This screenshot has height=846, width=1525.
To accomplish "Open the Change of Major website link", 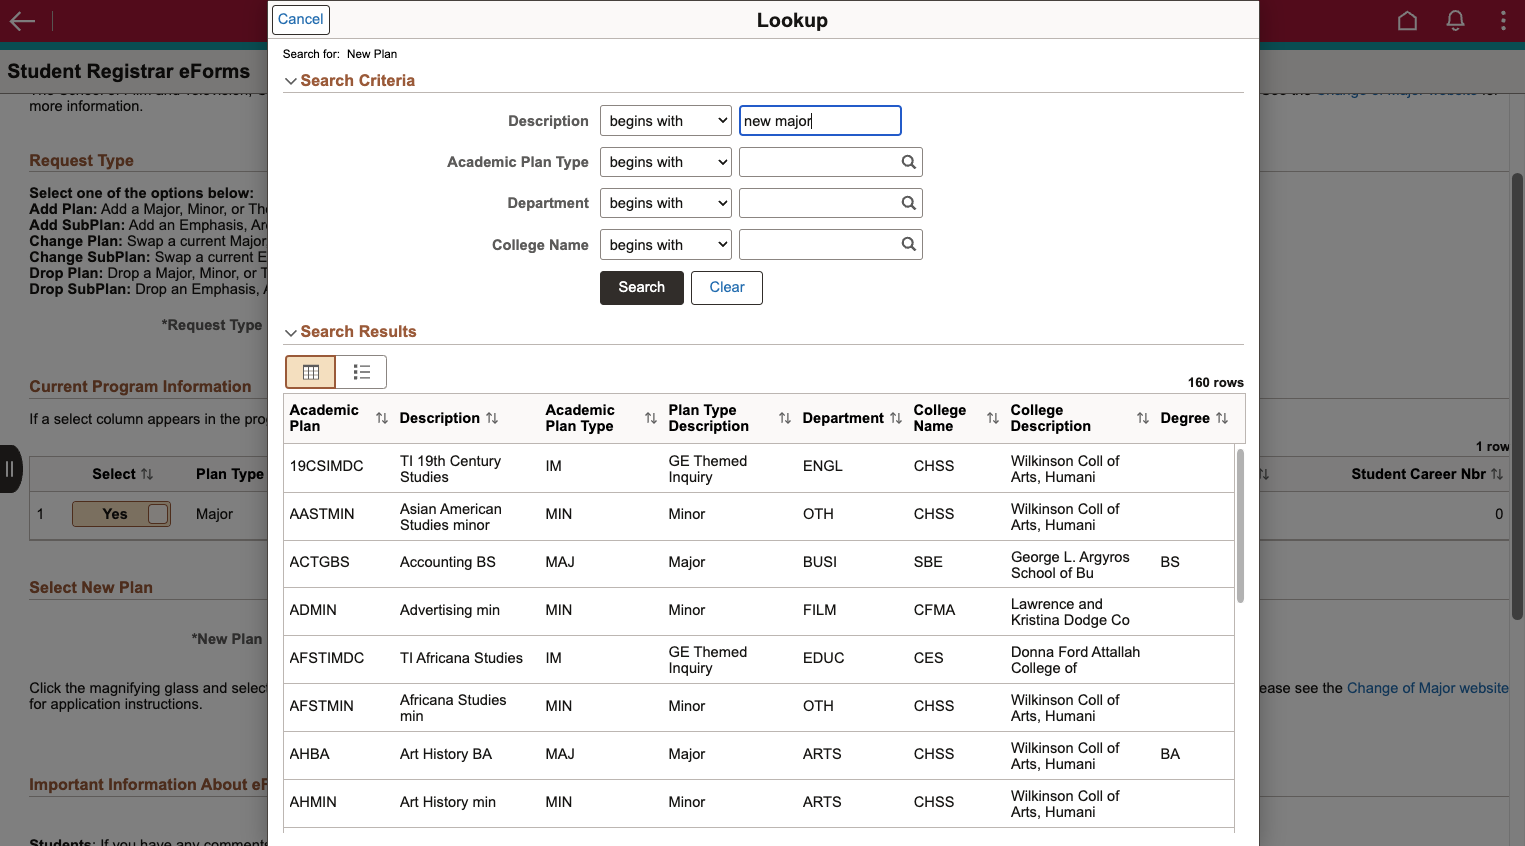I will 1427,688.
